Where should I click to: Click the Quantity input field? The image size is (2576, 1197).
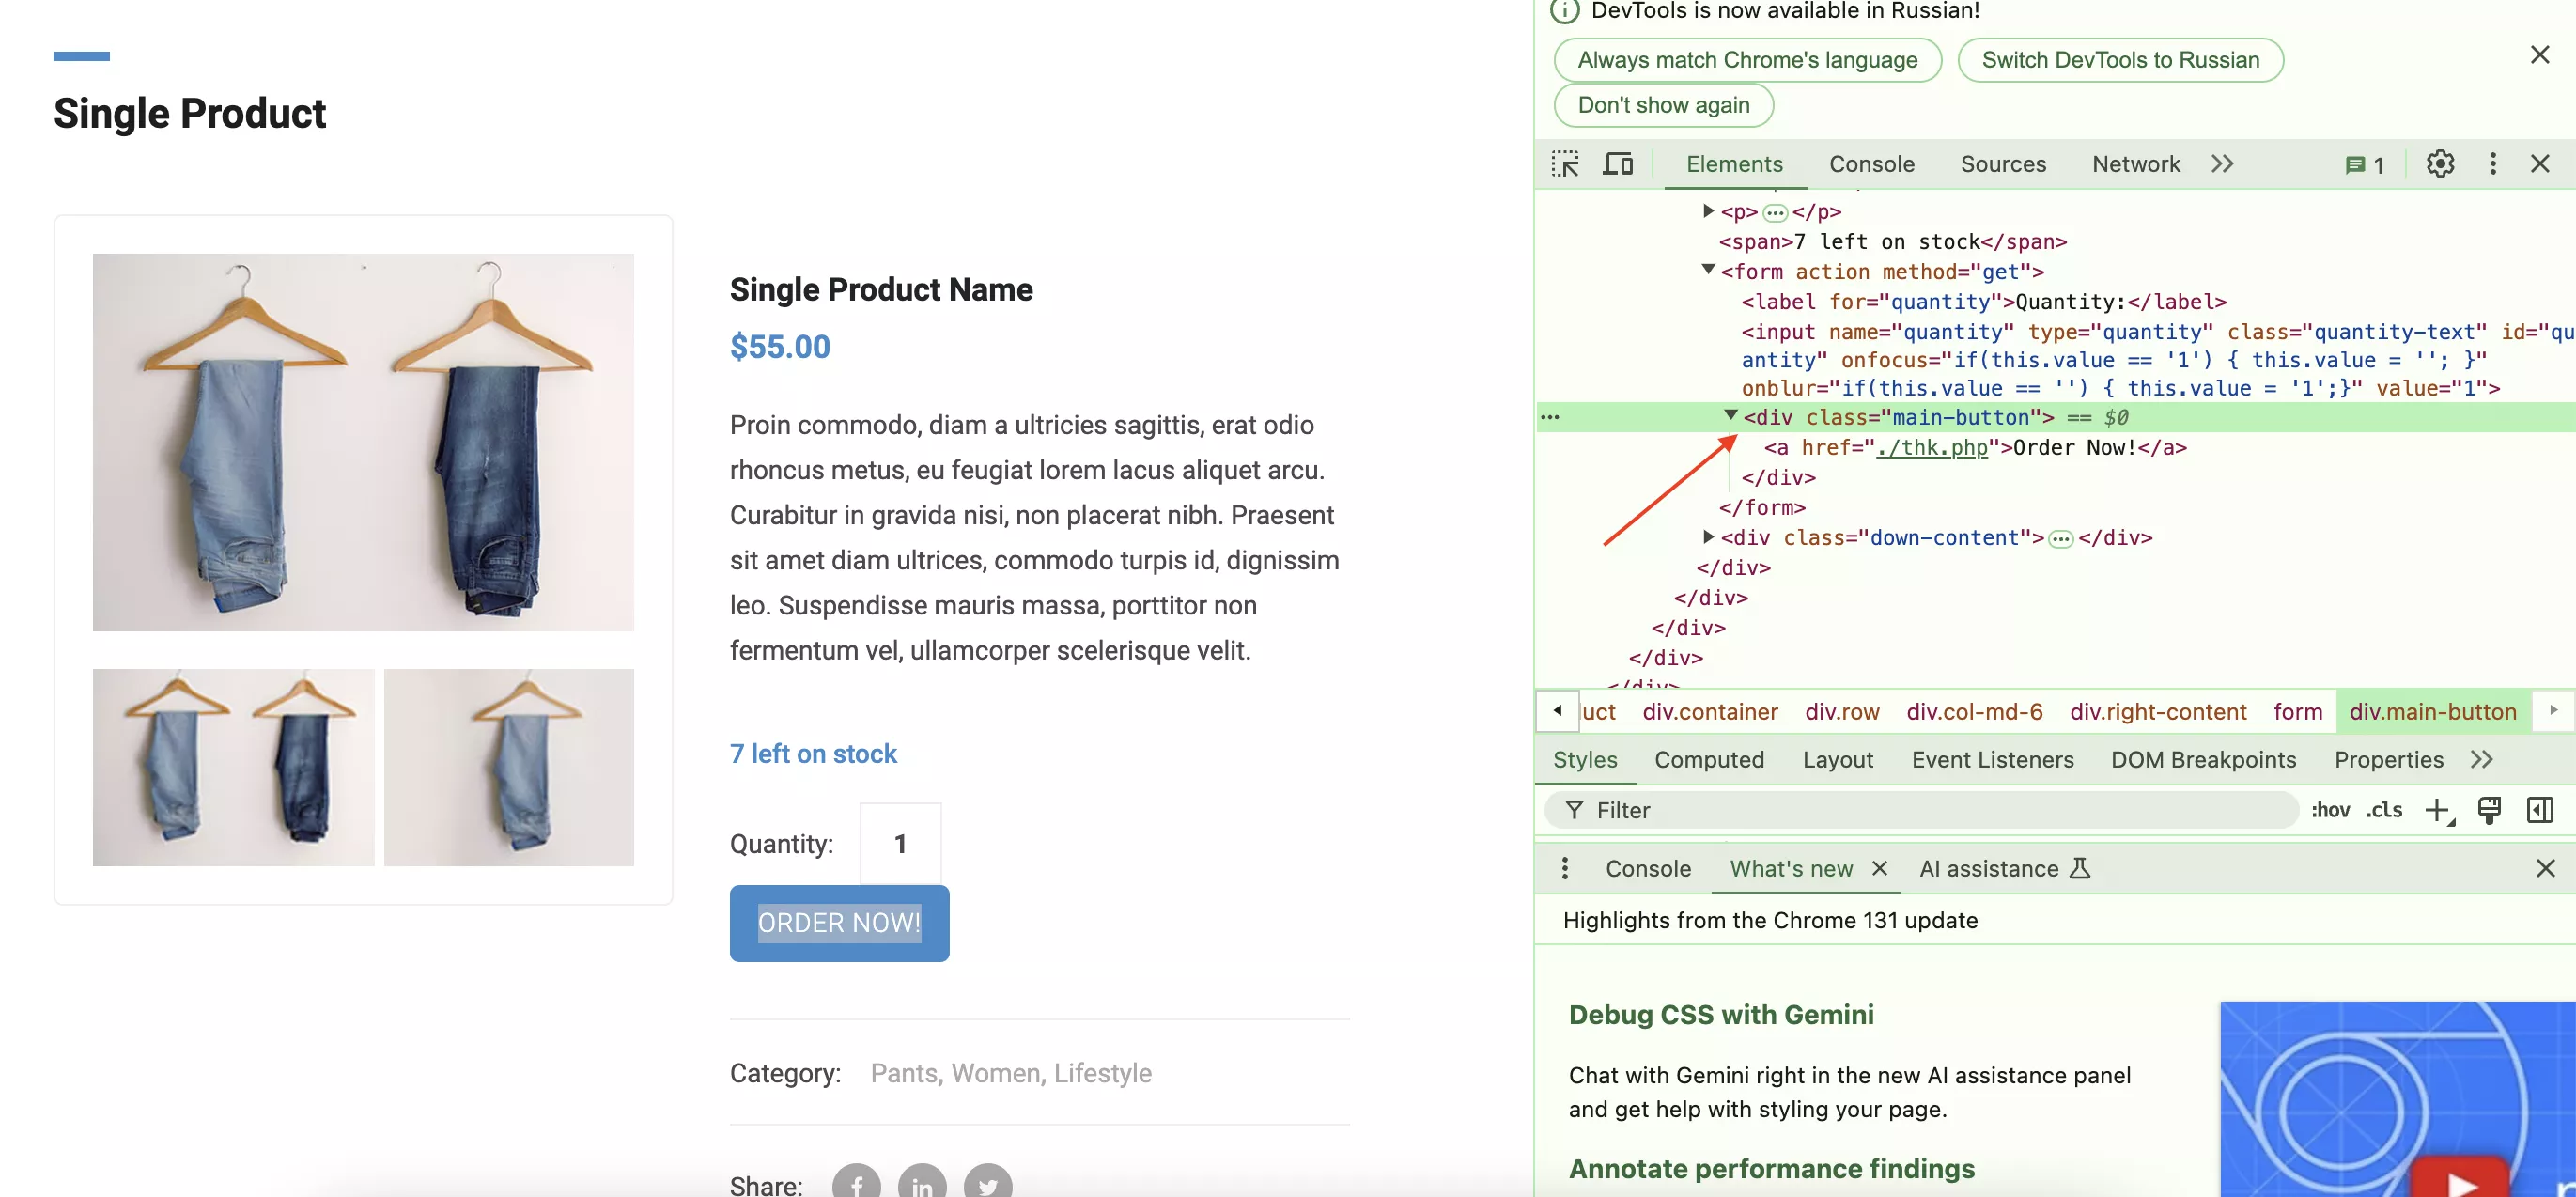tap(900, 843)
